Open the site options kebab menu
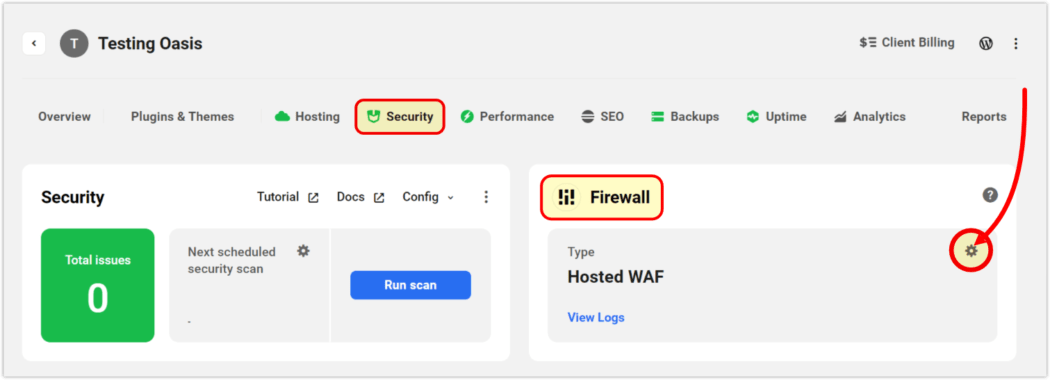This screenshot has height=380, width=1050. pos(1016,44)
